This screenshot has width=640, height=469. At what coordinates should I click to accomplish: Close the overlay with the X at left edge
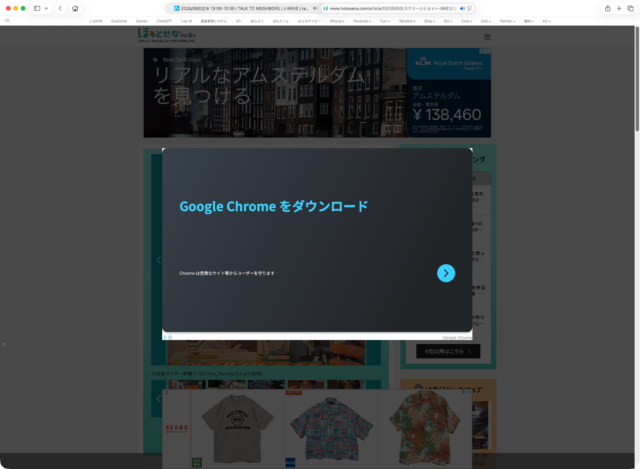coord(4,344)
